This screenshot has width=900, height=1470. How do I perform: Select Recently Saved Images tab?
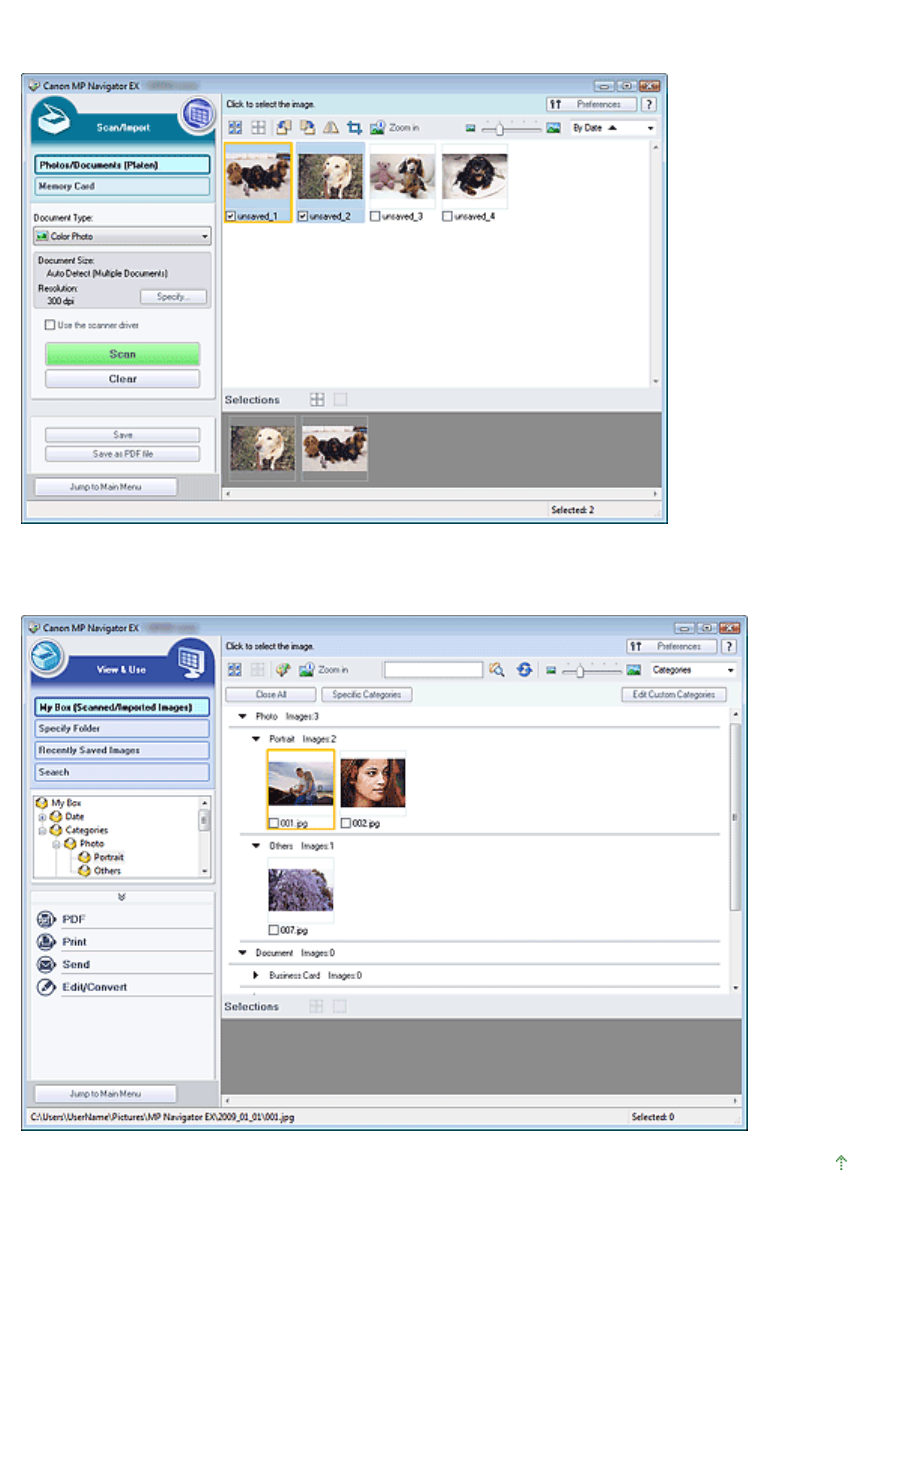pos(122,750)
